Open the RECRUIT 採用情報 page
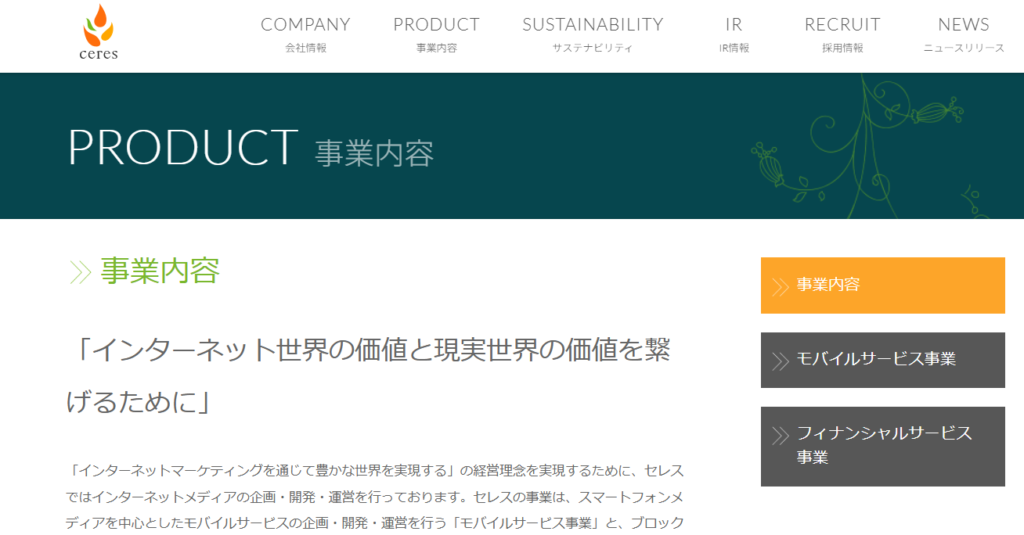 tap(842, 34)
